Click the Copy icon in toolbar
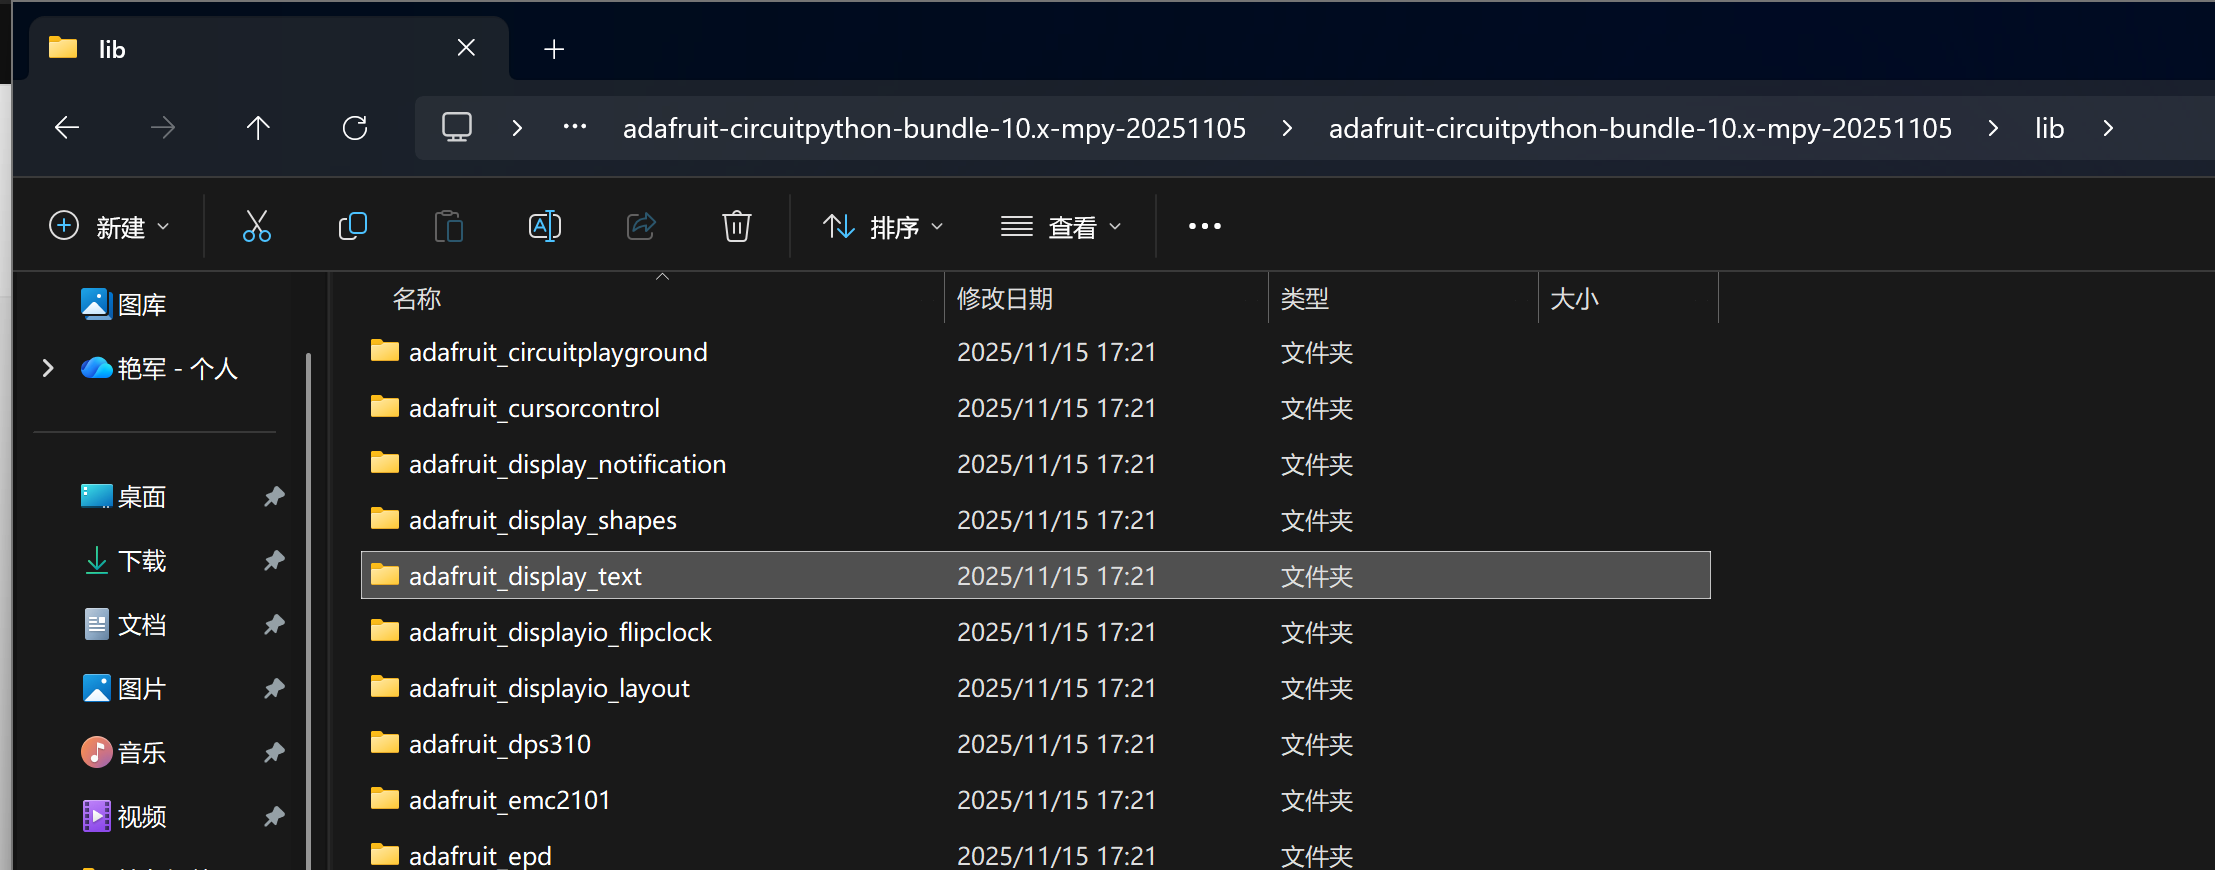Viewport: 2215px width, 870px height. [353, 227]
